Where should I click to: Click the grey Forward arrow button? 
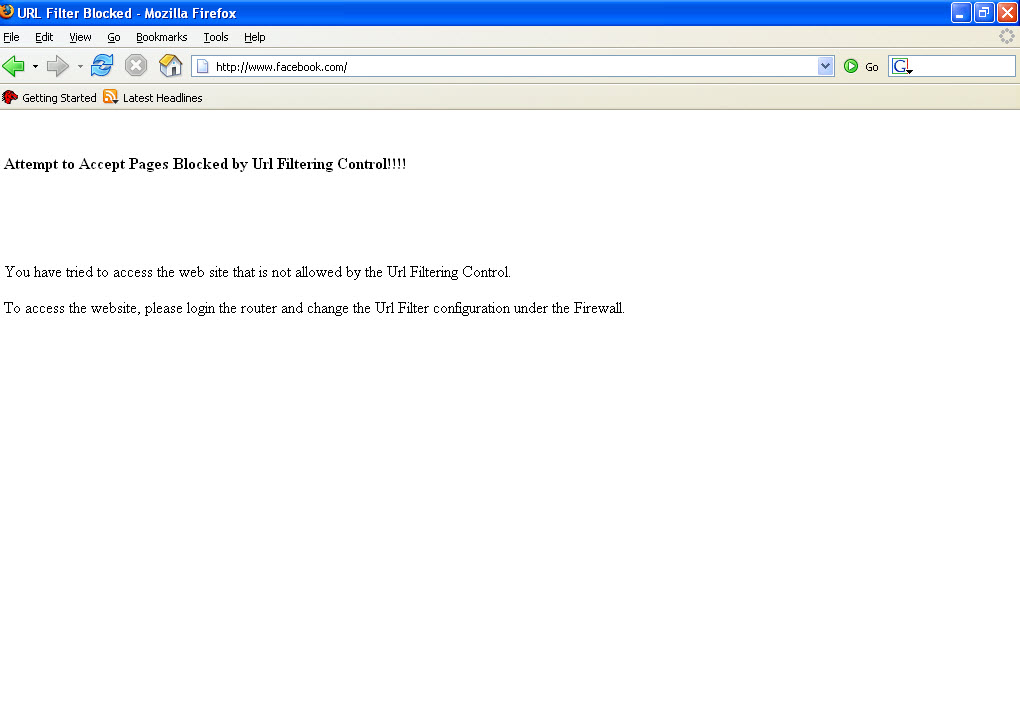pyautogui.click(x=58, y=66)
